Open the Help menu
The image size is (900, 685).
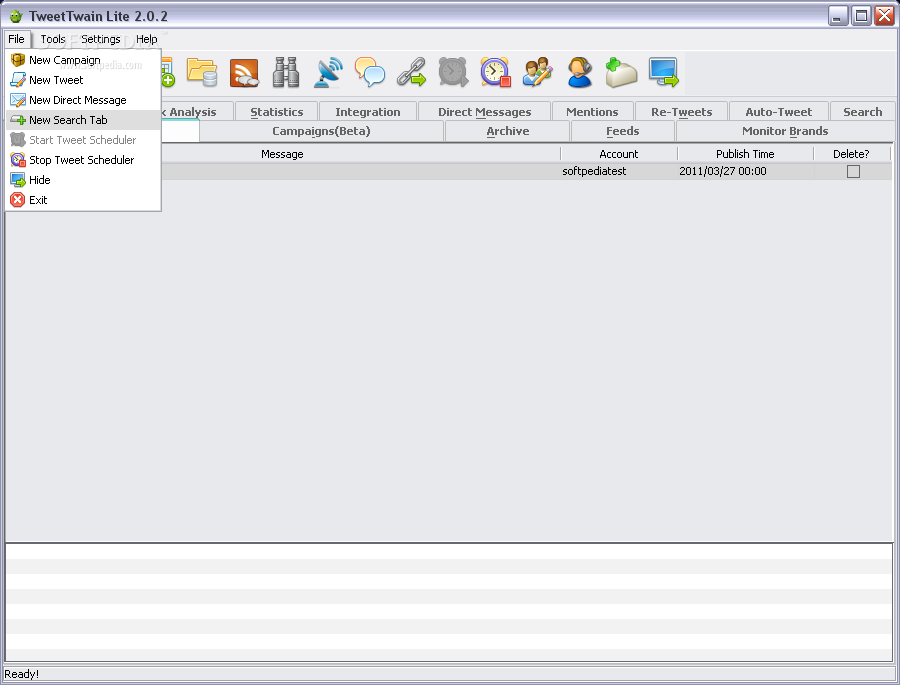point(146,39)
